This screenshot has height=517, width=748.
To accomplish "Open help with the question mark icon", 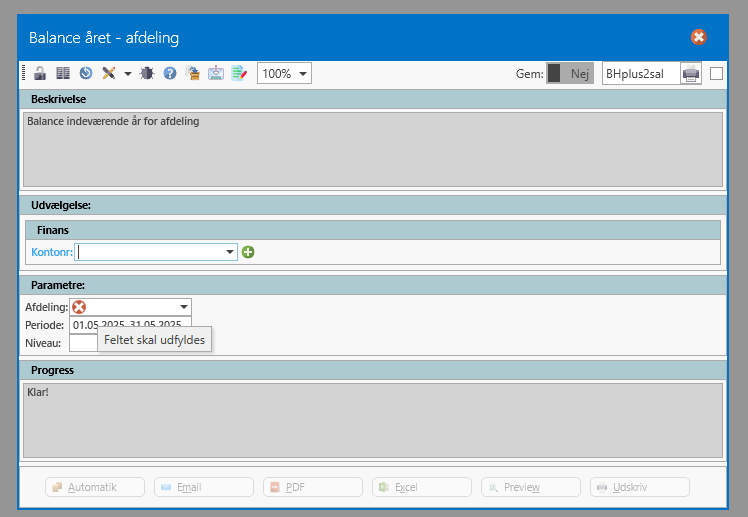I will pos(170,73).
